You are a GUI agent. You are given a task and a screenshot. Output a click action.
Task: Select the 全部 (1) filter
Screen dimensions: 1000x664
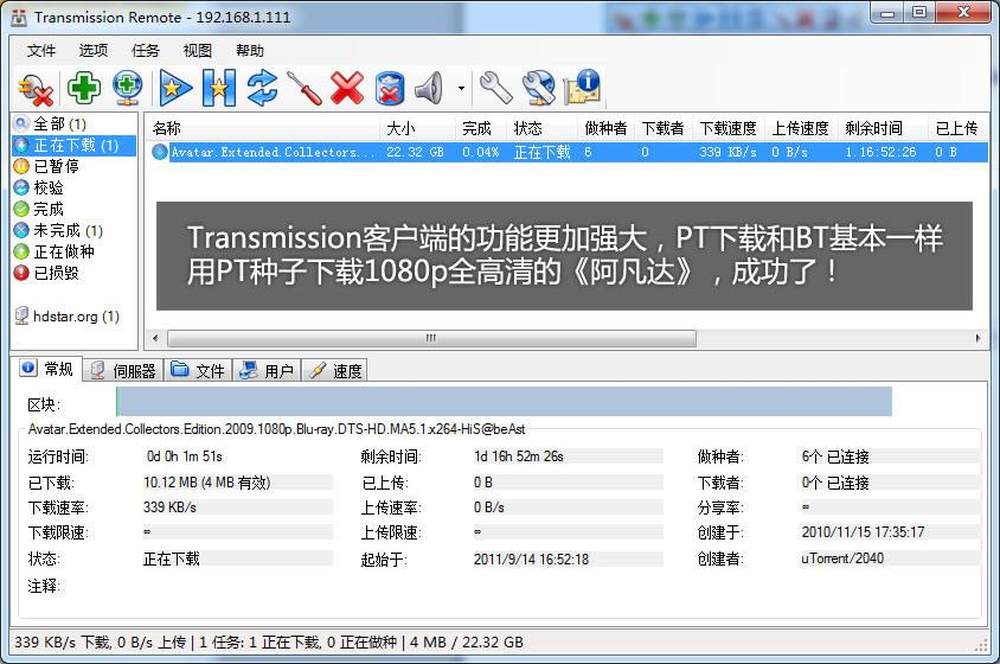tap(59, 124)
